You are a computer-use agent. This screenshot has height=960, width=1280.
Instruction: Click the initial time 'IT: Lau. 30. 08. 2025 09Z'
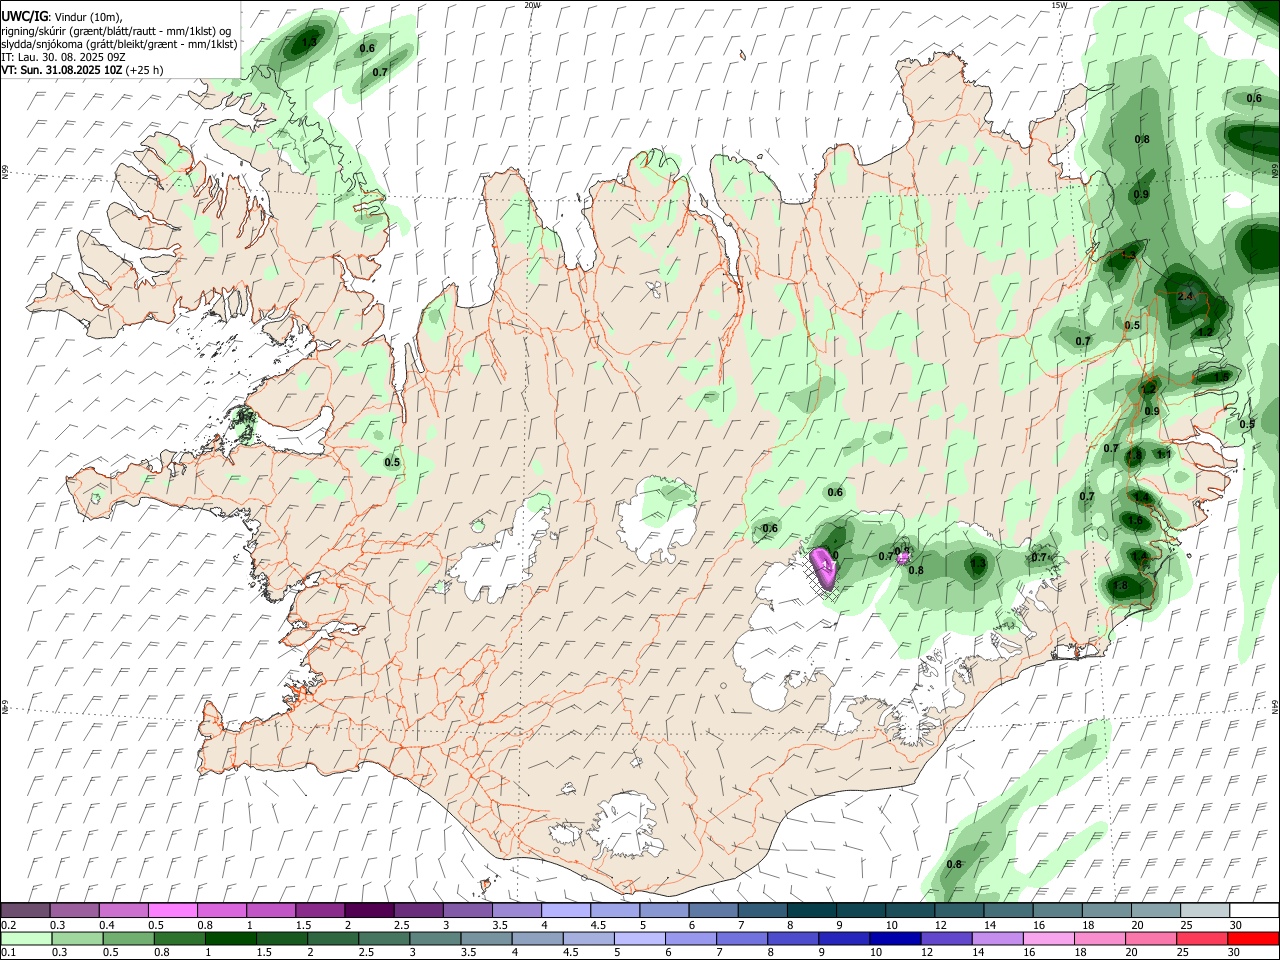click(63, 57)
